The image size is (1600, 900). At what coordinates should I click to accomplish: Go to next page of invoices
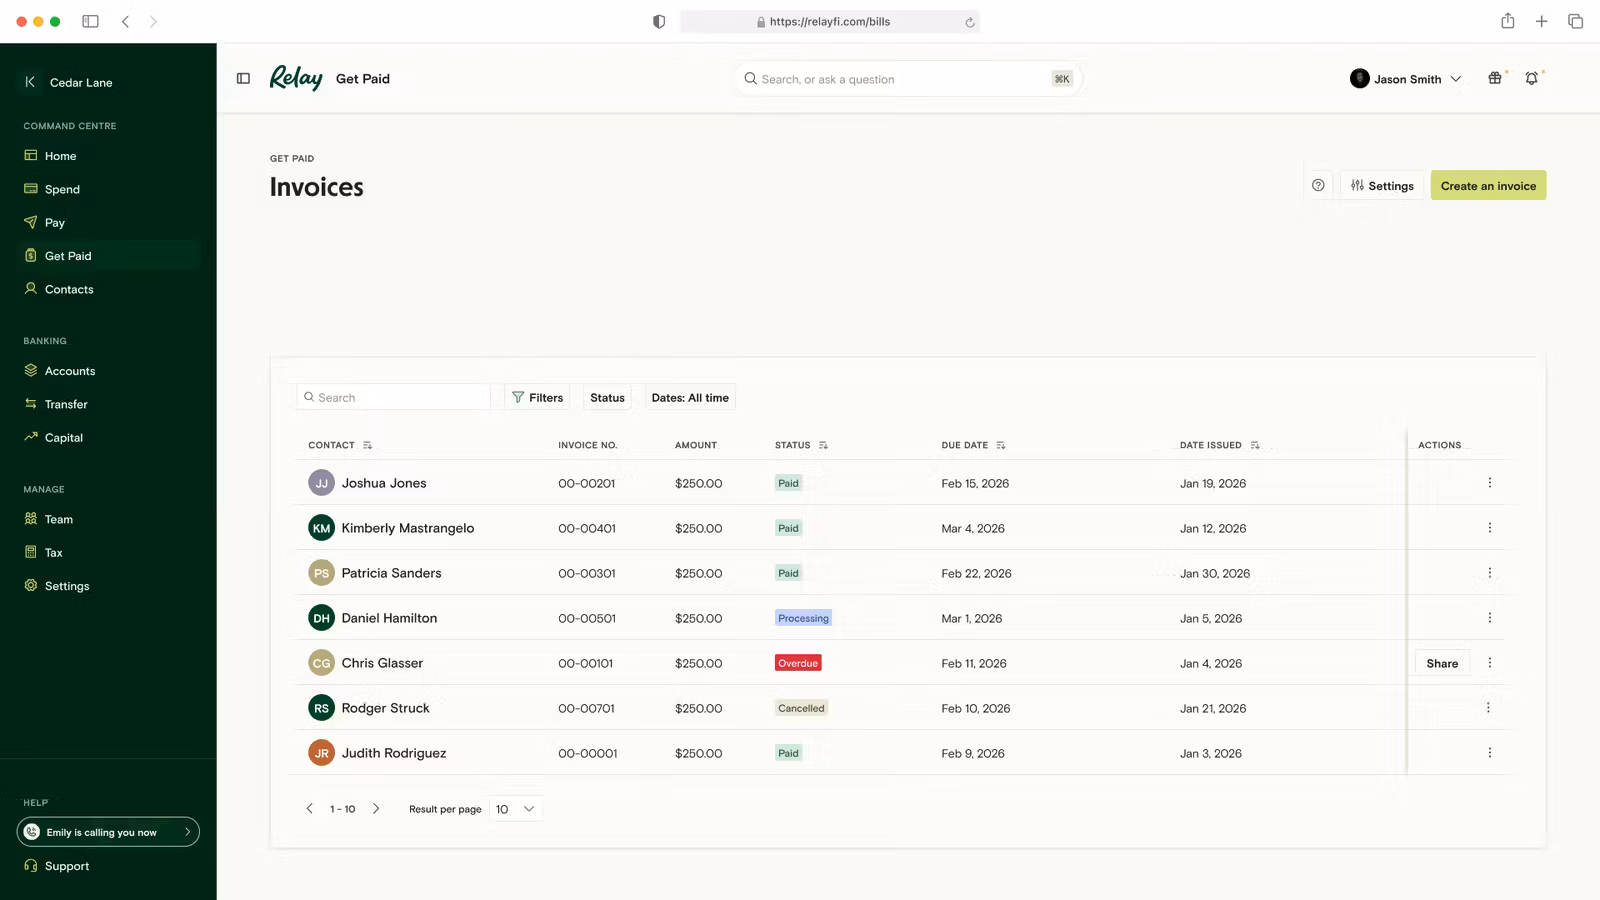(x=376, y=809)
